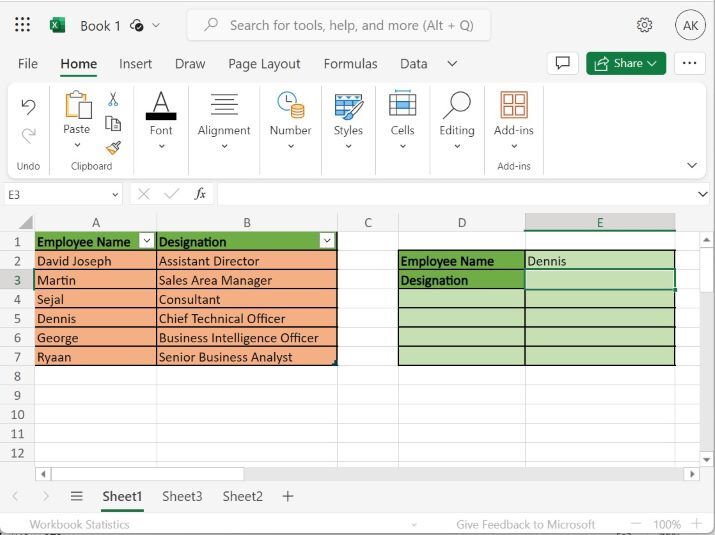
Task: Select row 5 header
Action: [17, 318]
